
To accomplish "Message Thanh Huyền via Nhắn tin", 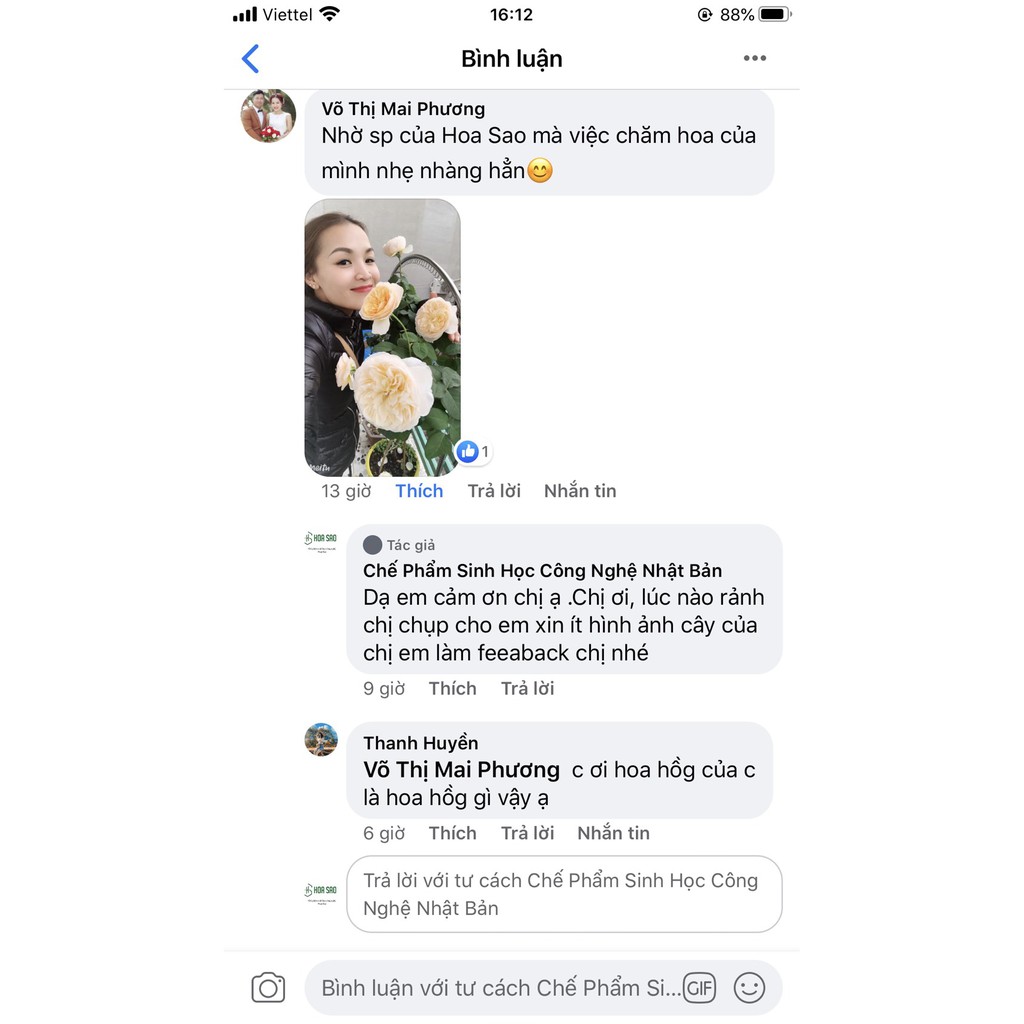I will [613, 833].
